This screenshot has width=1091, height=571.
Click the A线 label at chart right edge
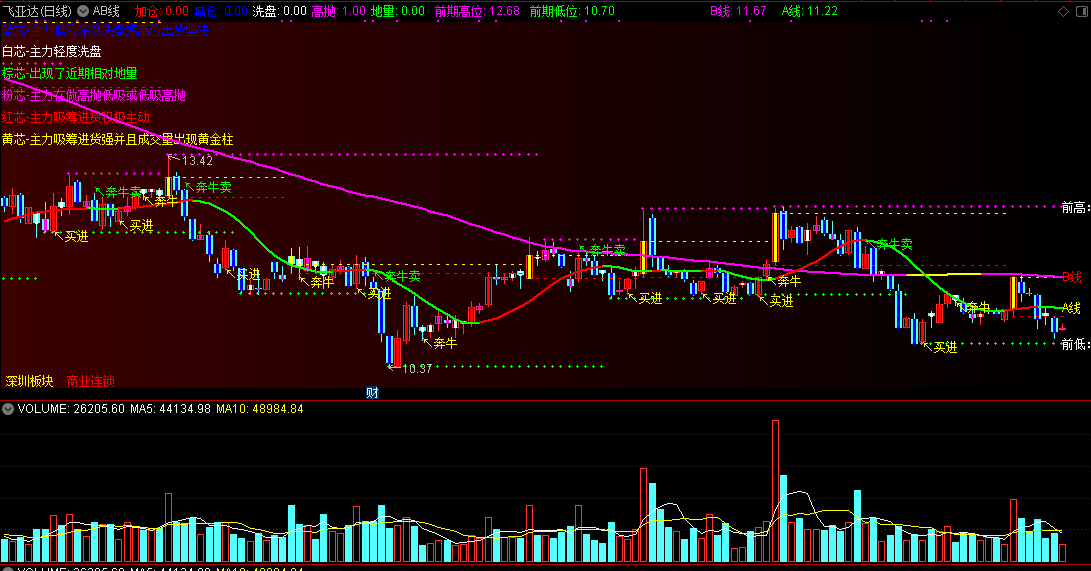click(1072, 308)
